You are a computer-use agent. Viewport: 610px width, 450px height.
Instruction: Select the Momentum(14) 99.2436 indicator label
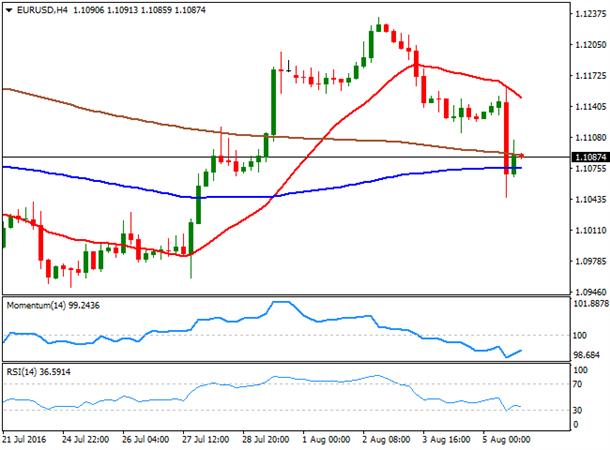point(53,306)
